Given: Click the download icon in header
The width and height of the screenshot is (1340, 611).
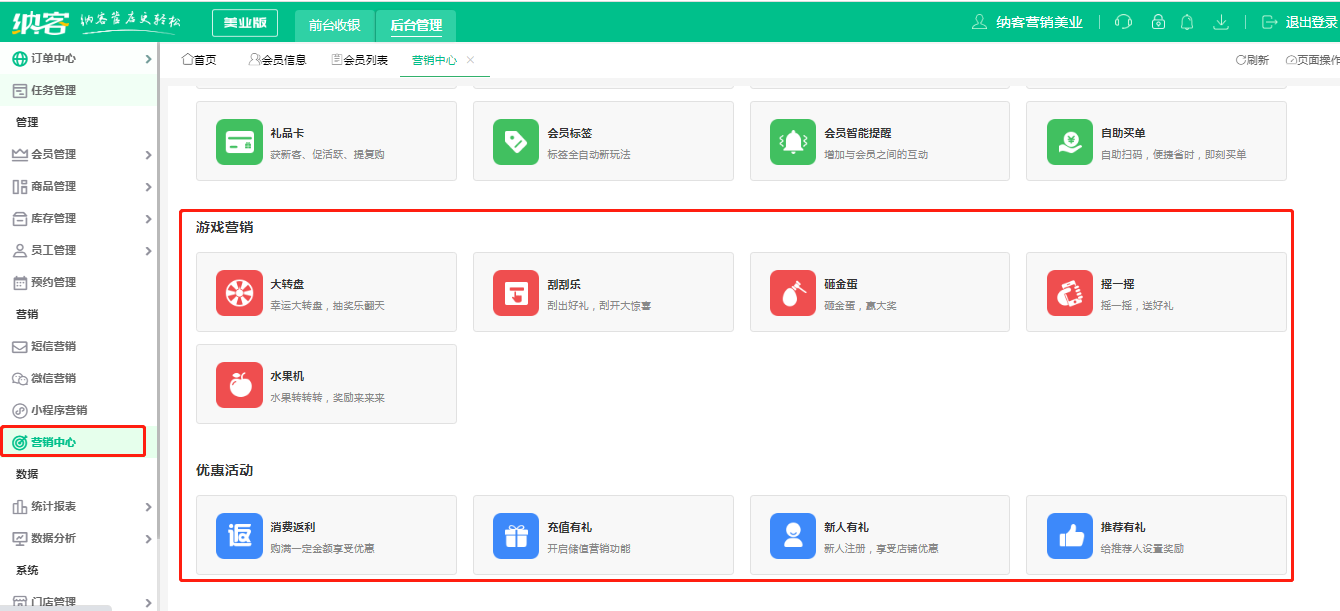Looking at the screenshot, I should tap(1220, 22).
